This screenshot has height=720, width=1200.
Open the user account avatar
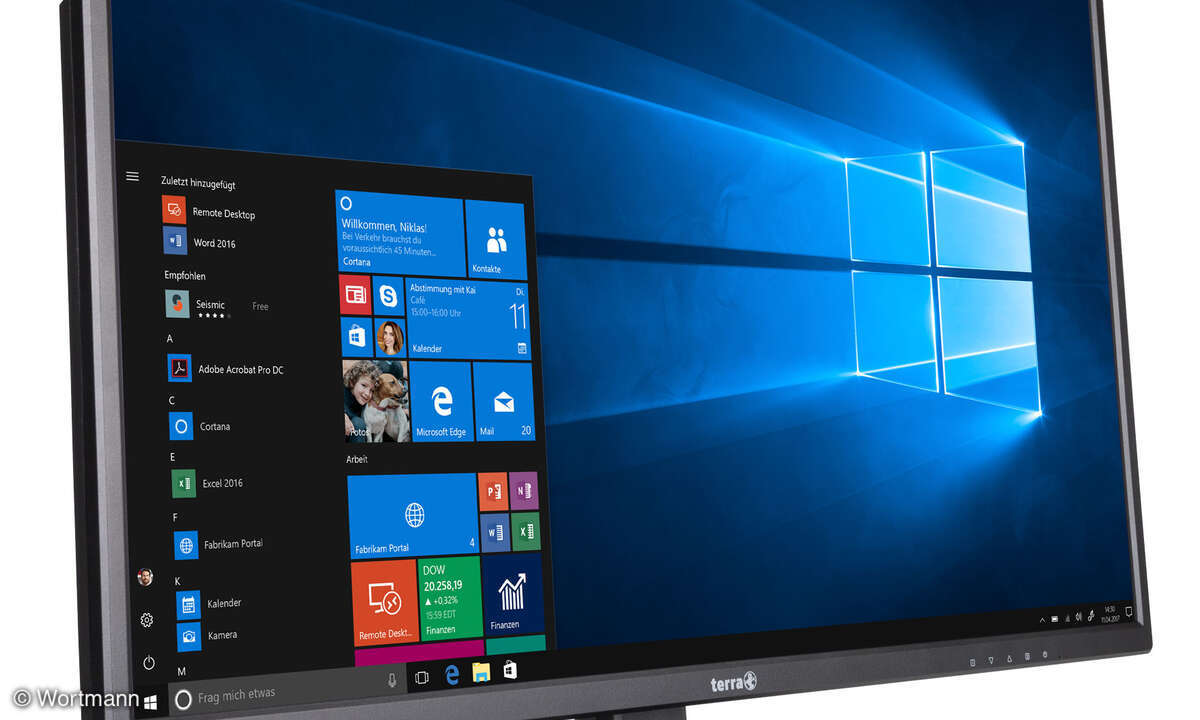click(145, 577)
